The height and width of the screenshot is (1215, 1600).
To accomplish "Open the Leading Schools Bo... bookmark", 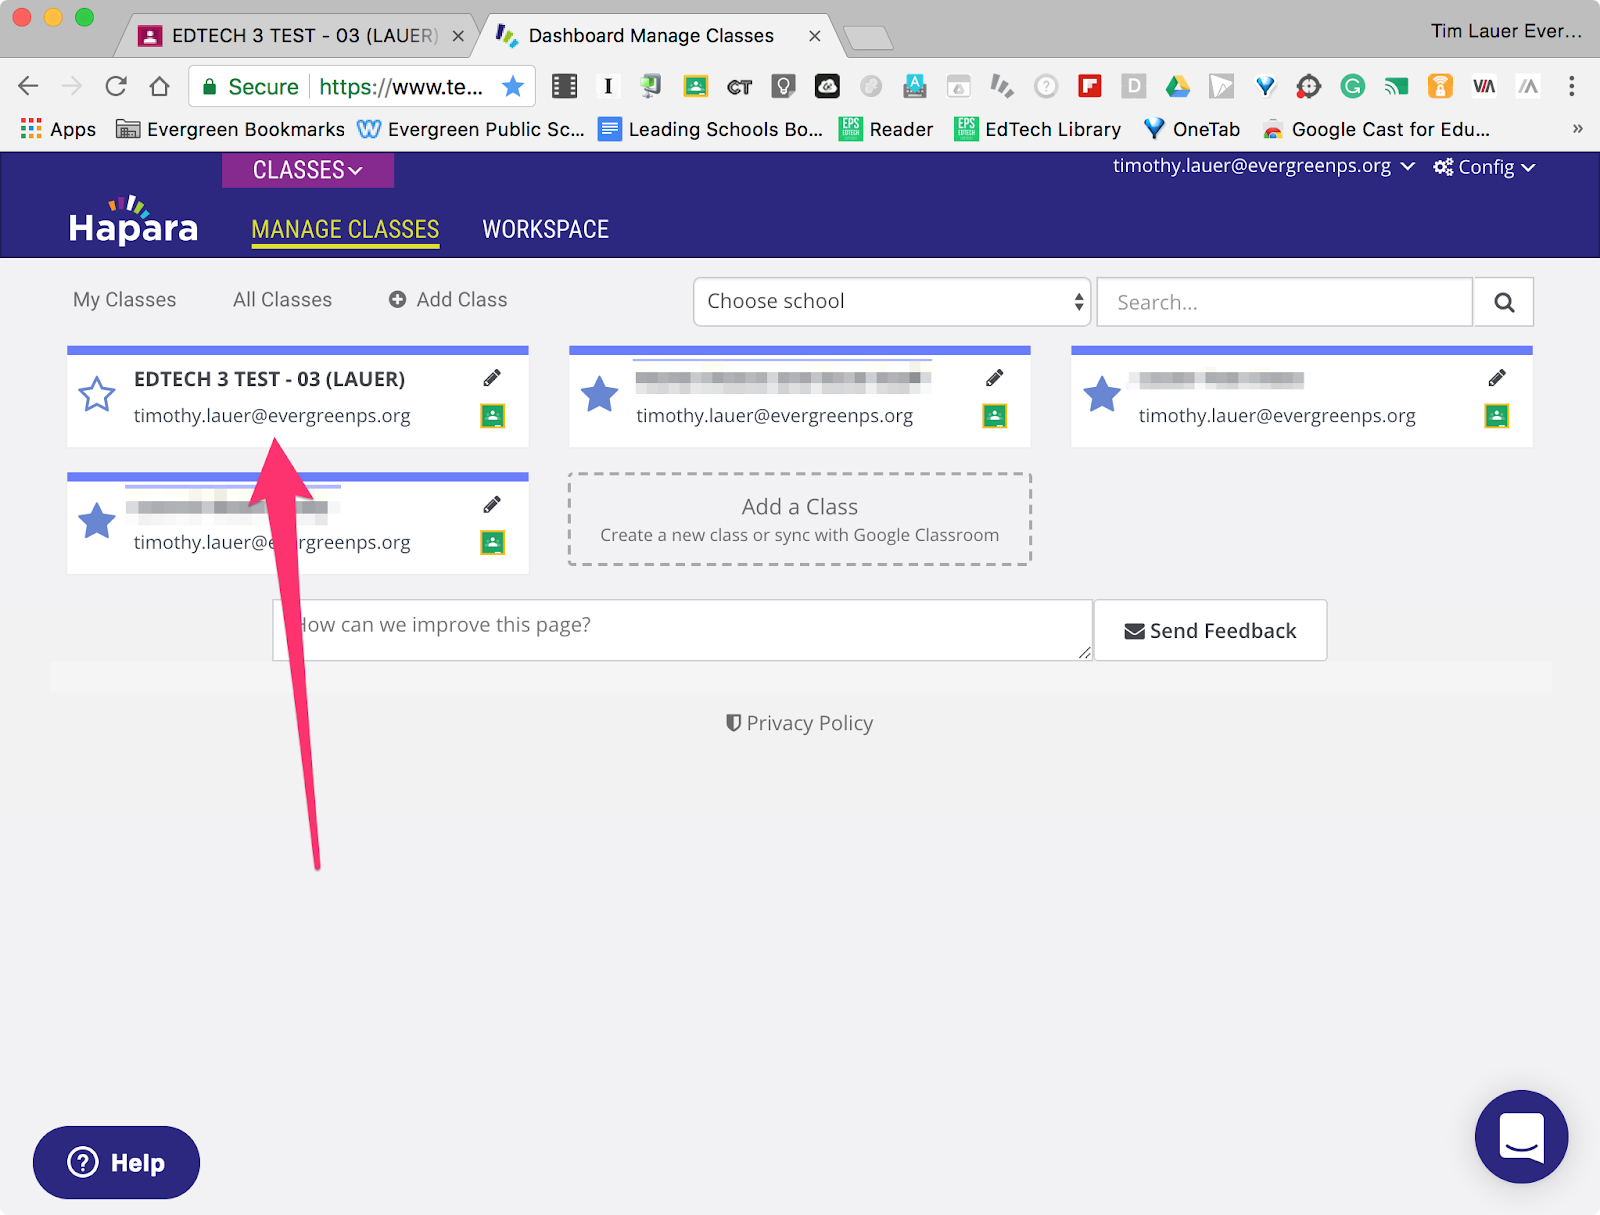I will (x=711, y=129).
